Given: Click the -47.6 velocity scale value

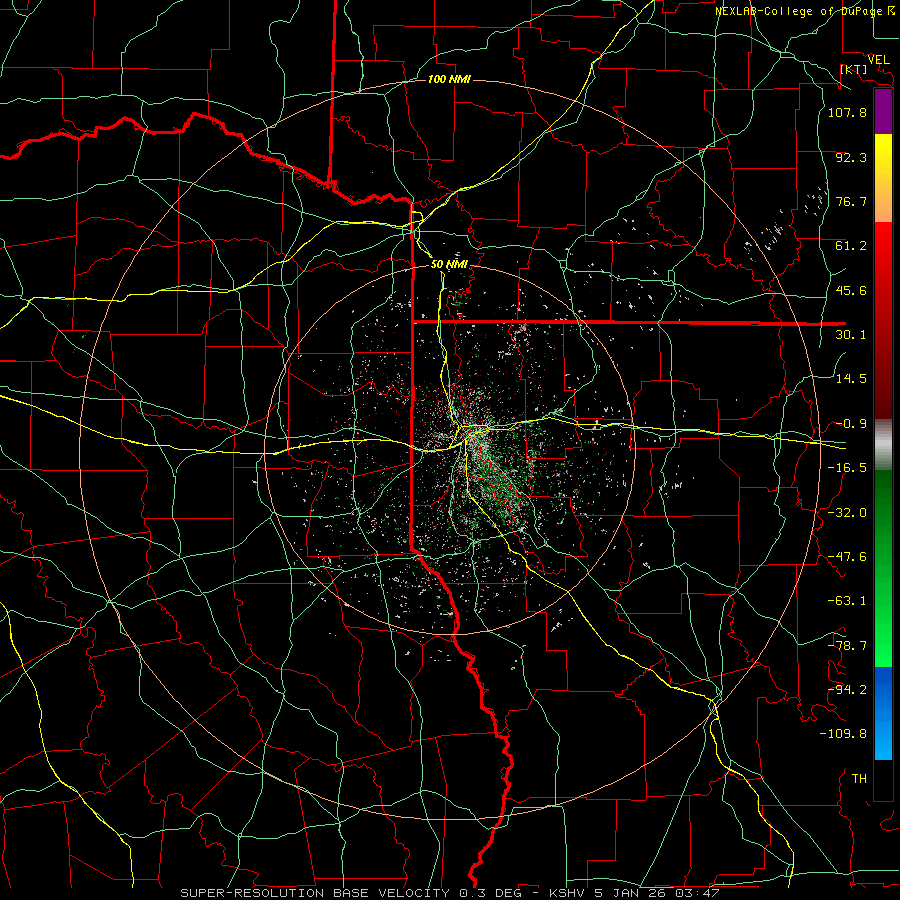Looking at the screenshot, I should (x=847, y=557).
